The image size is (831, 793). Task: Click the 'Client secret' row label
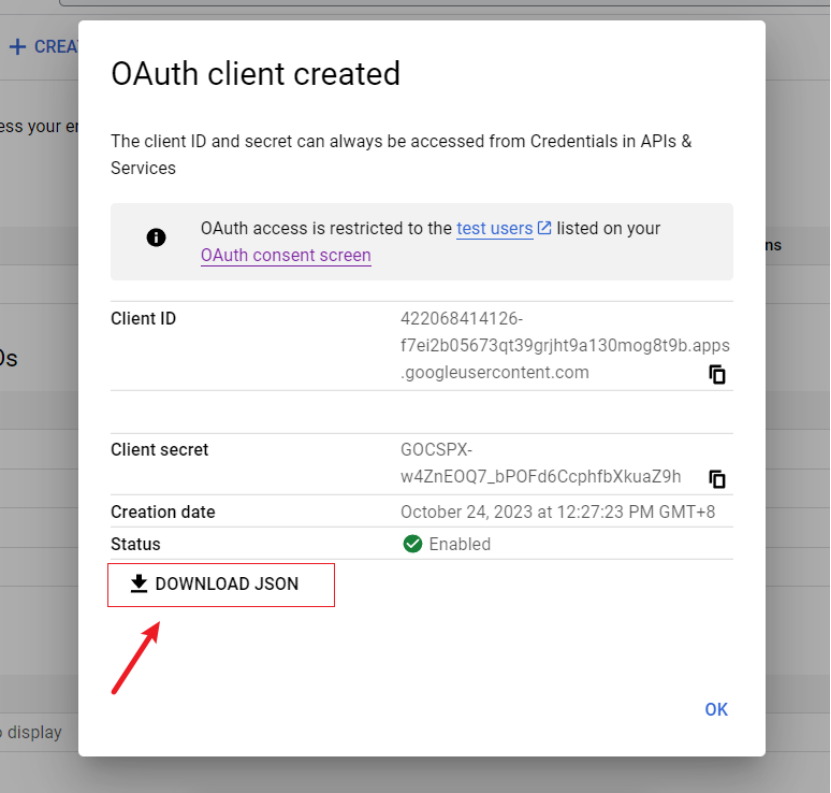159,450
